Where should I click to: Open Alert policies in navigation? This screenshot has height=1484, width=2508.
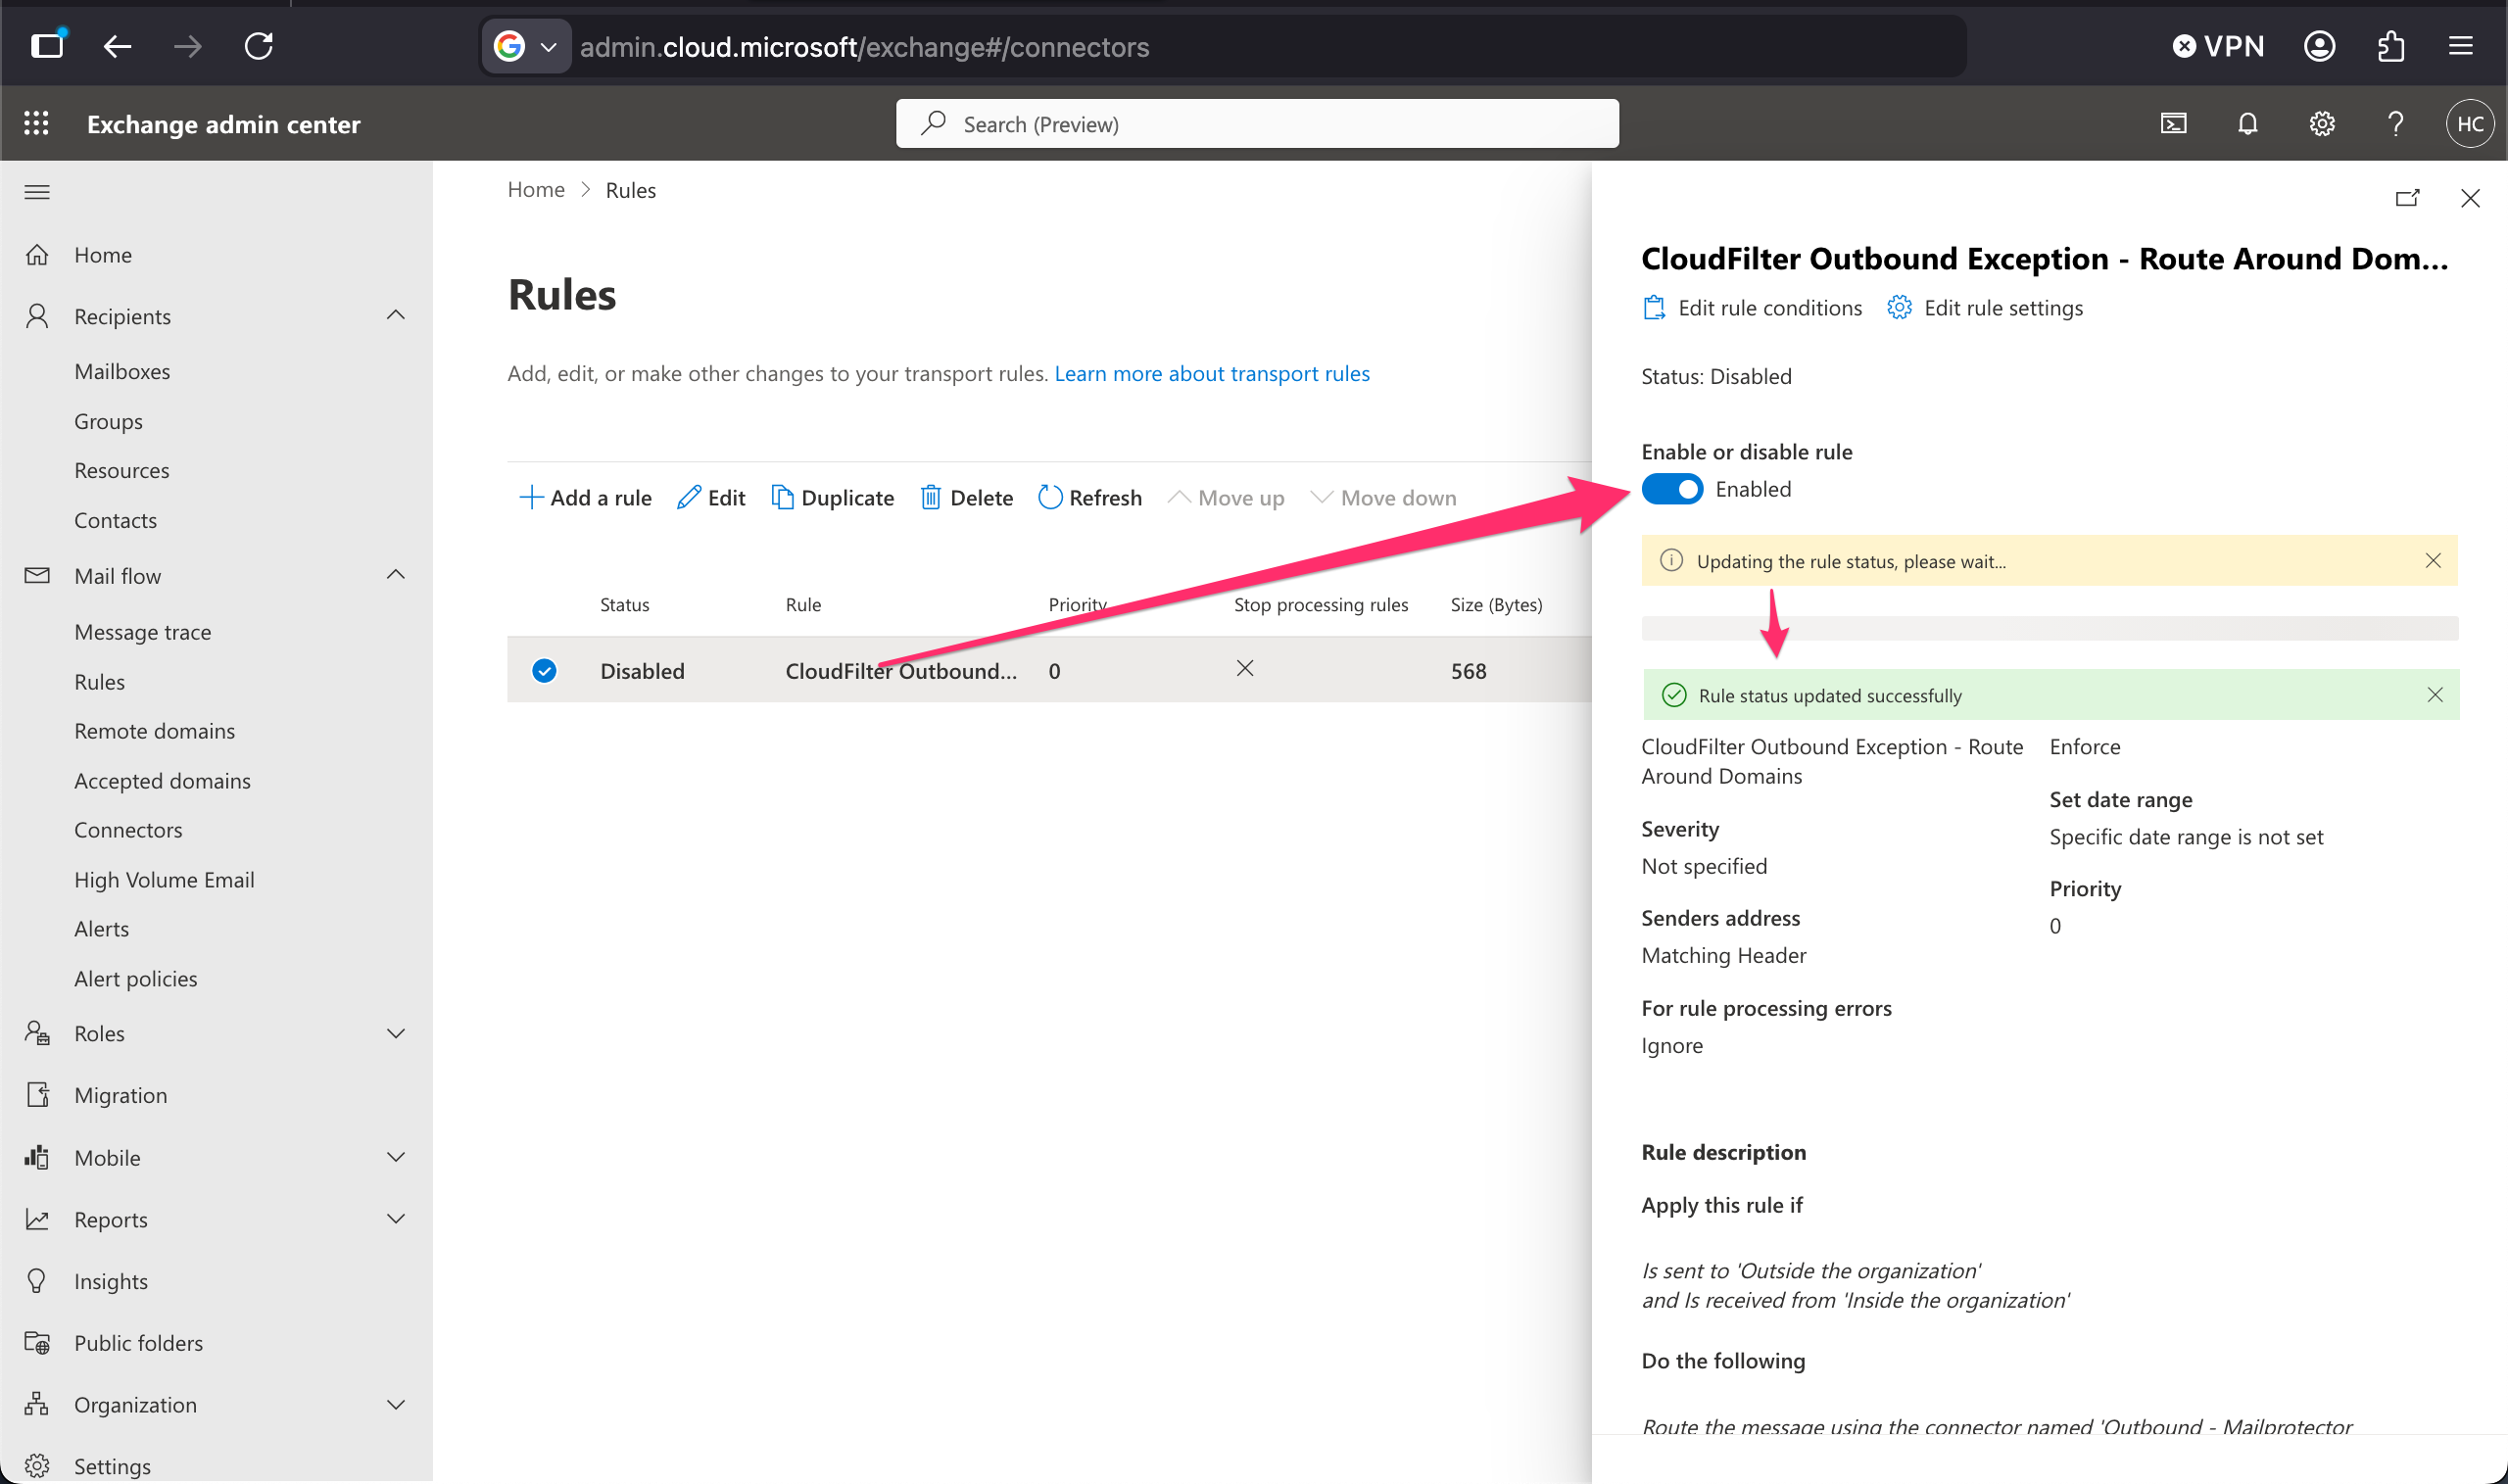(135, 979)
